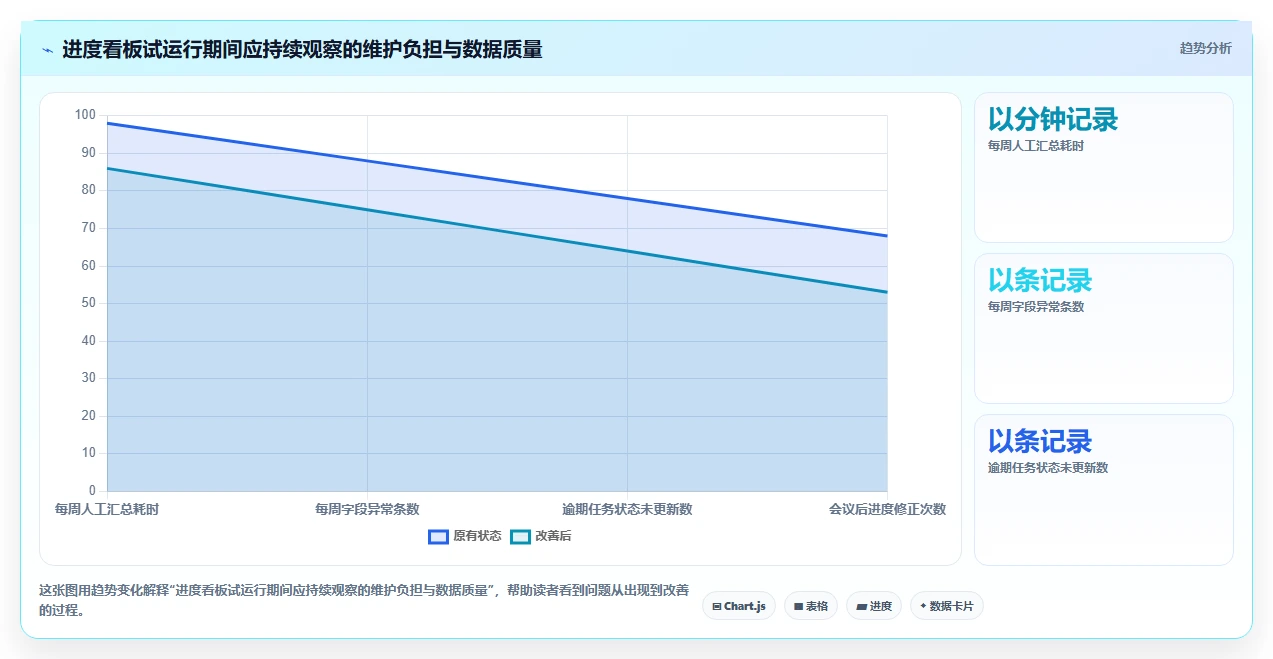Viewport: 1273px width, 659px height.
Task: Click the y-axis value 100
Action: [x=85, y=115]
